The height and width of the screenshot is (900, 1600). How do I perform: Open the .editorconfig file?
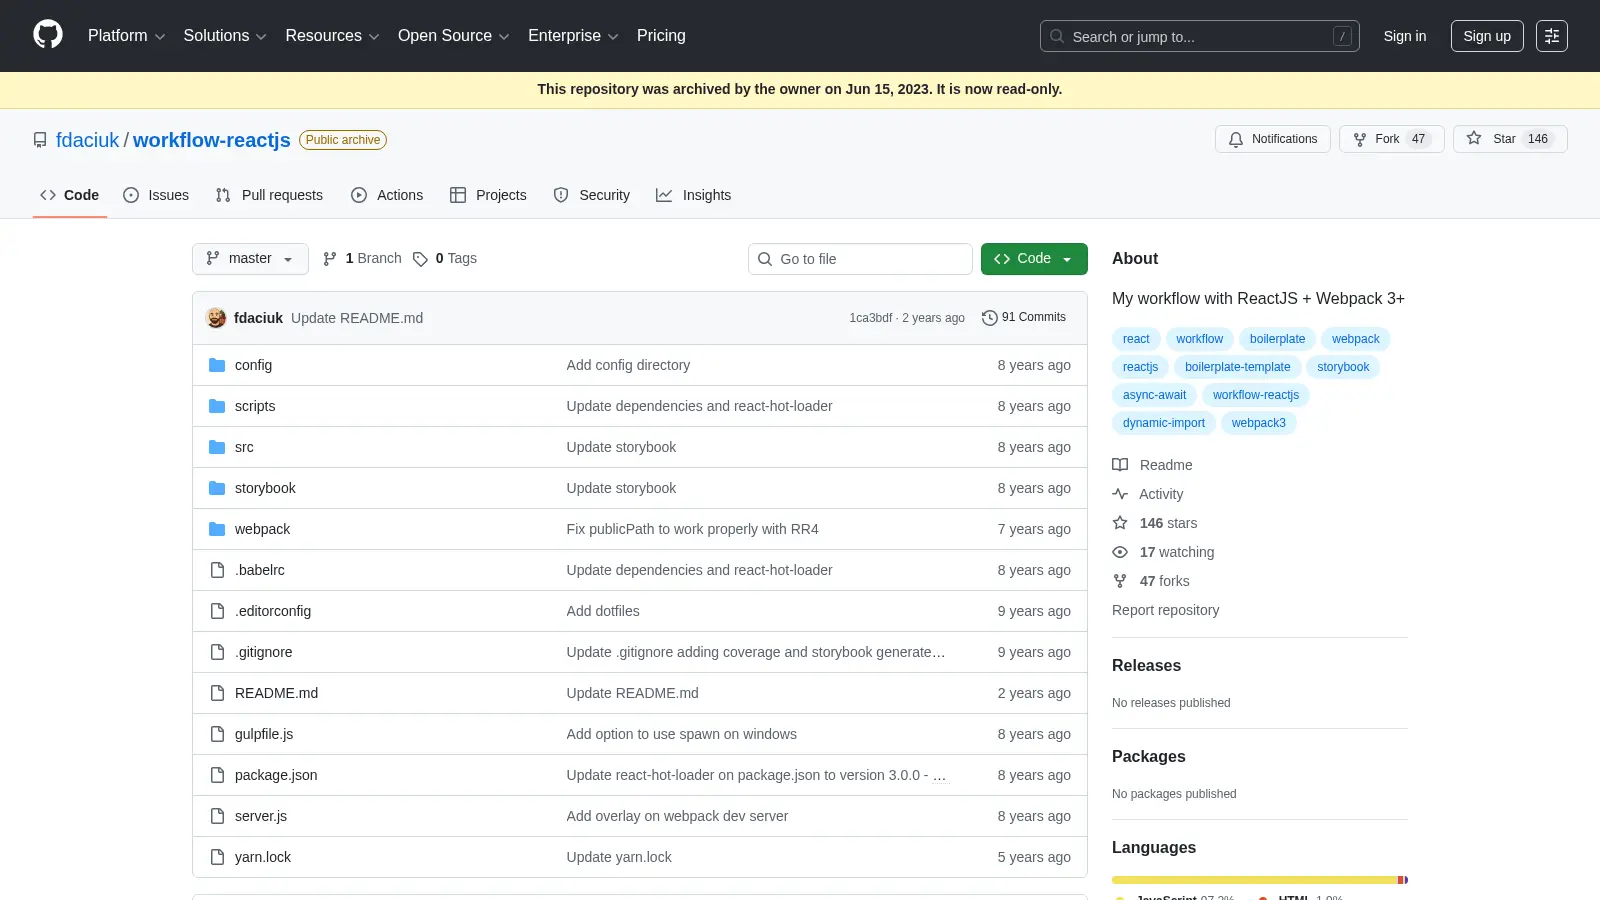273,611
